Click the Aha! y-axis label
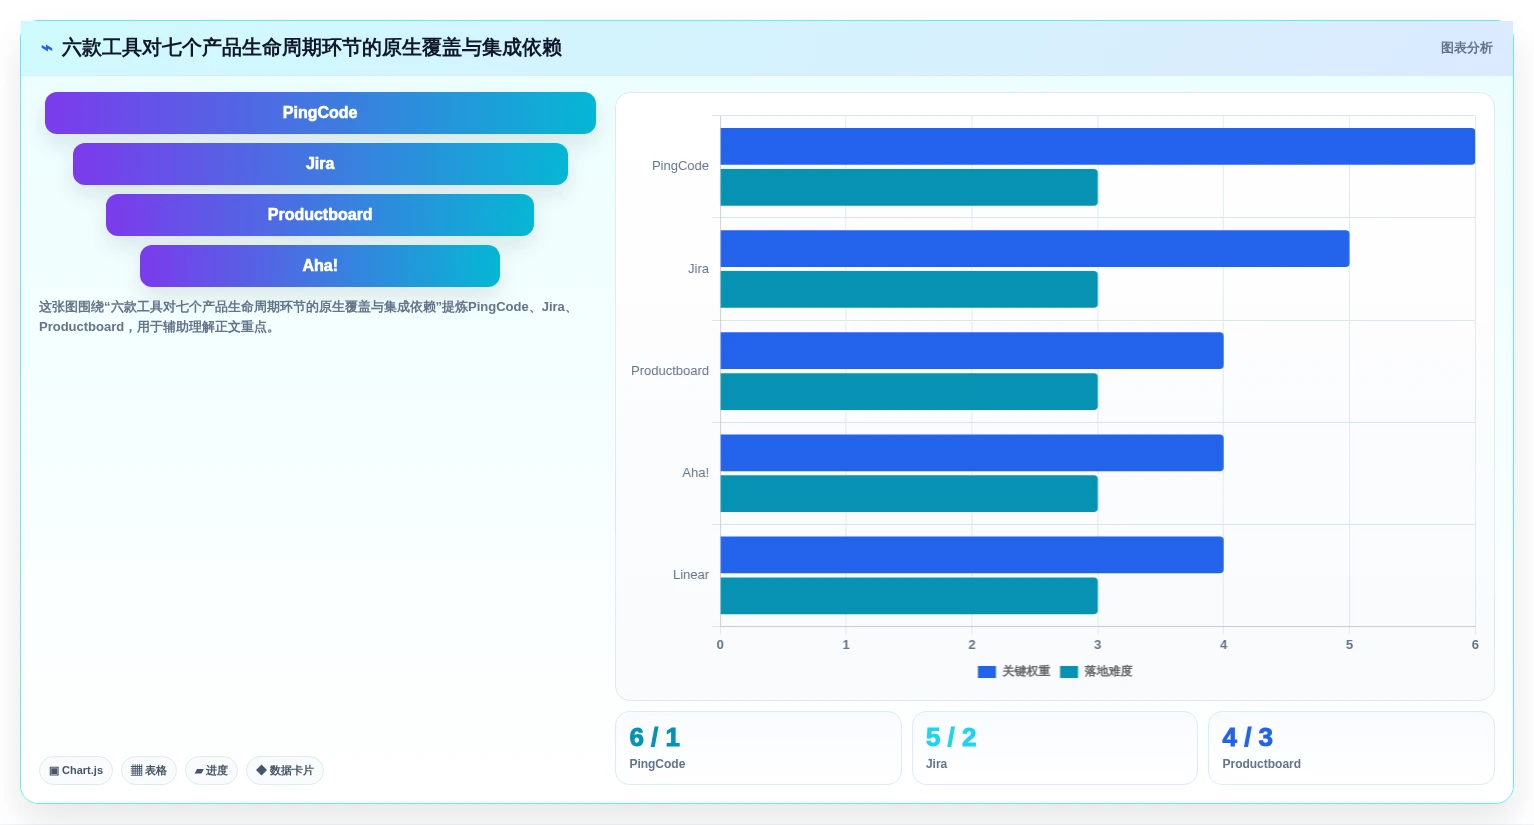 pos(695,473)
